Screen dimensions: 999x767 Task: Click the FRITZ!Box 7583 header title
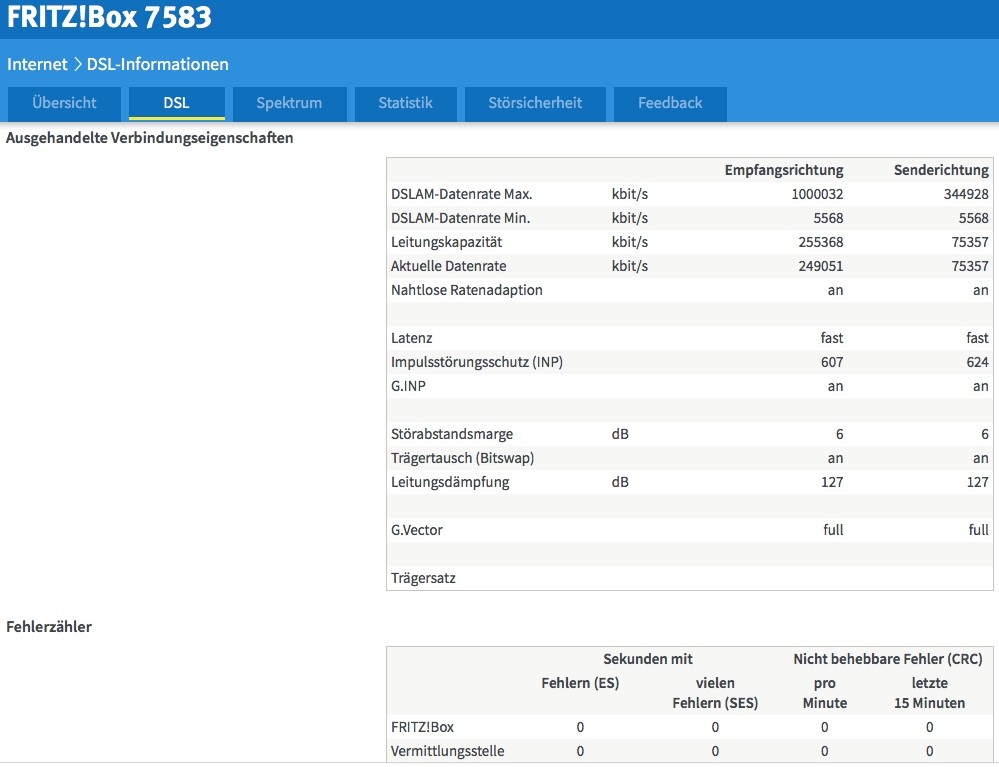point(109,18)
